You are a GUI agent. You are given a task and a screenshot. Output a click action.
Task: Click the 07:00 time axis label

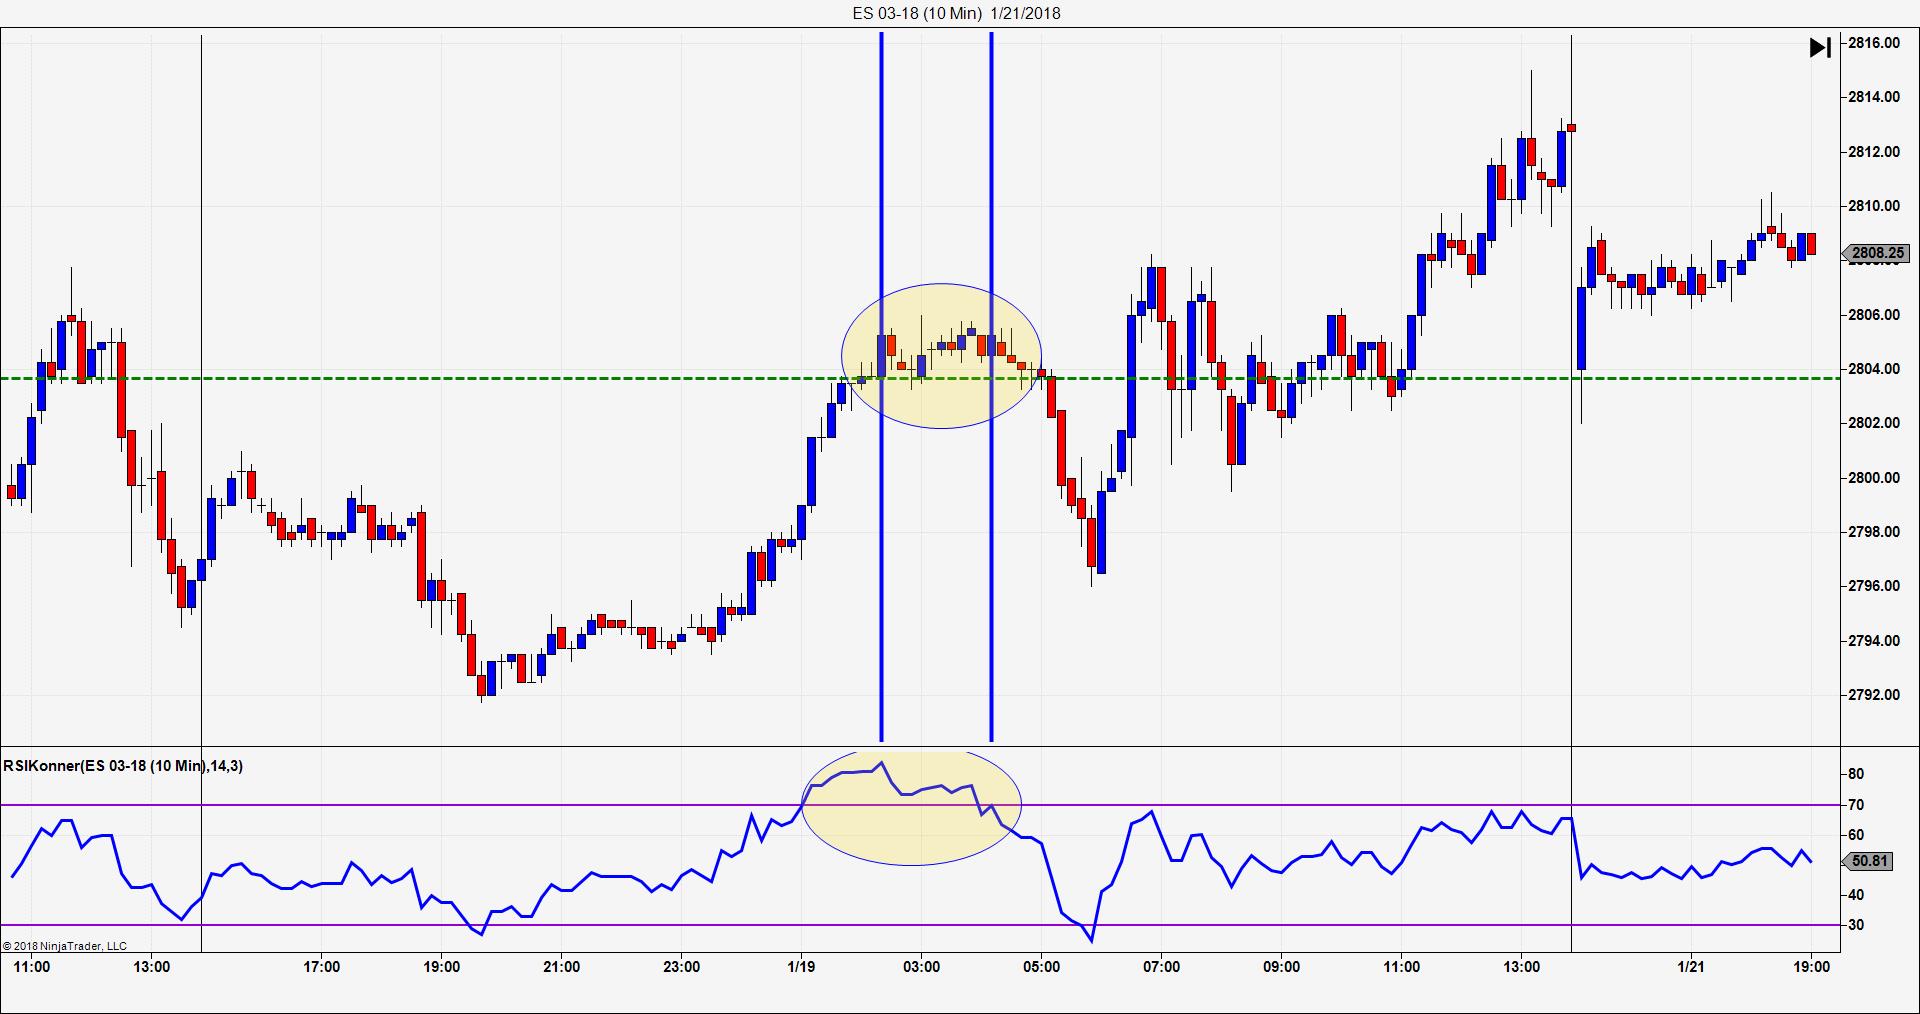1161,967
